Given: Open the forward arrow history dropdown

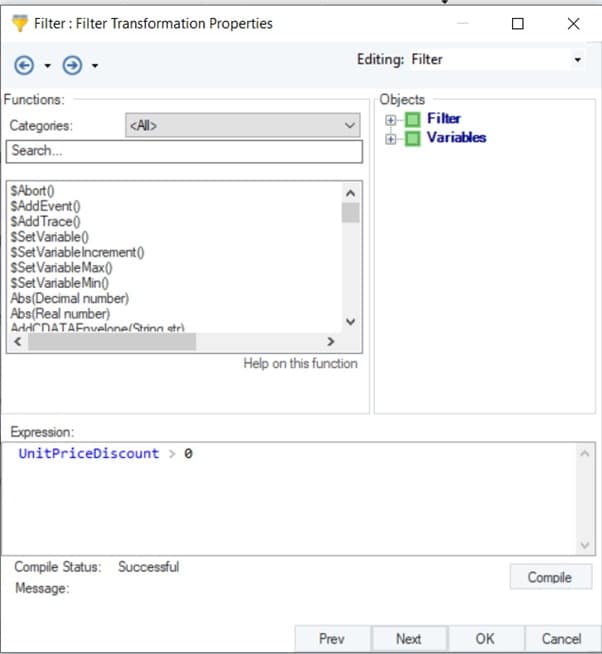Looking at the screenshot, I should tap(94, 66).
